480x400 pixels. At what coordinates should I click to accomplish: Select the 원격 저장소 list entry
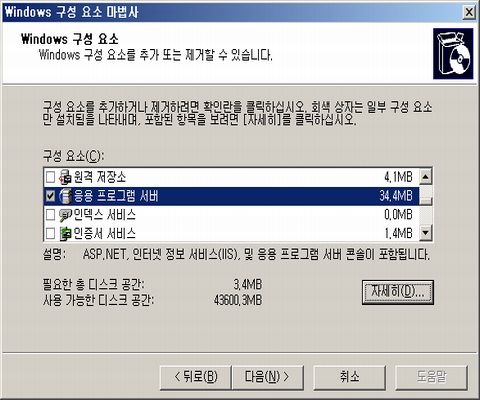pos(231,177)
